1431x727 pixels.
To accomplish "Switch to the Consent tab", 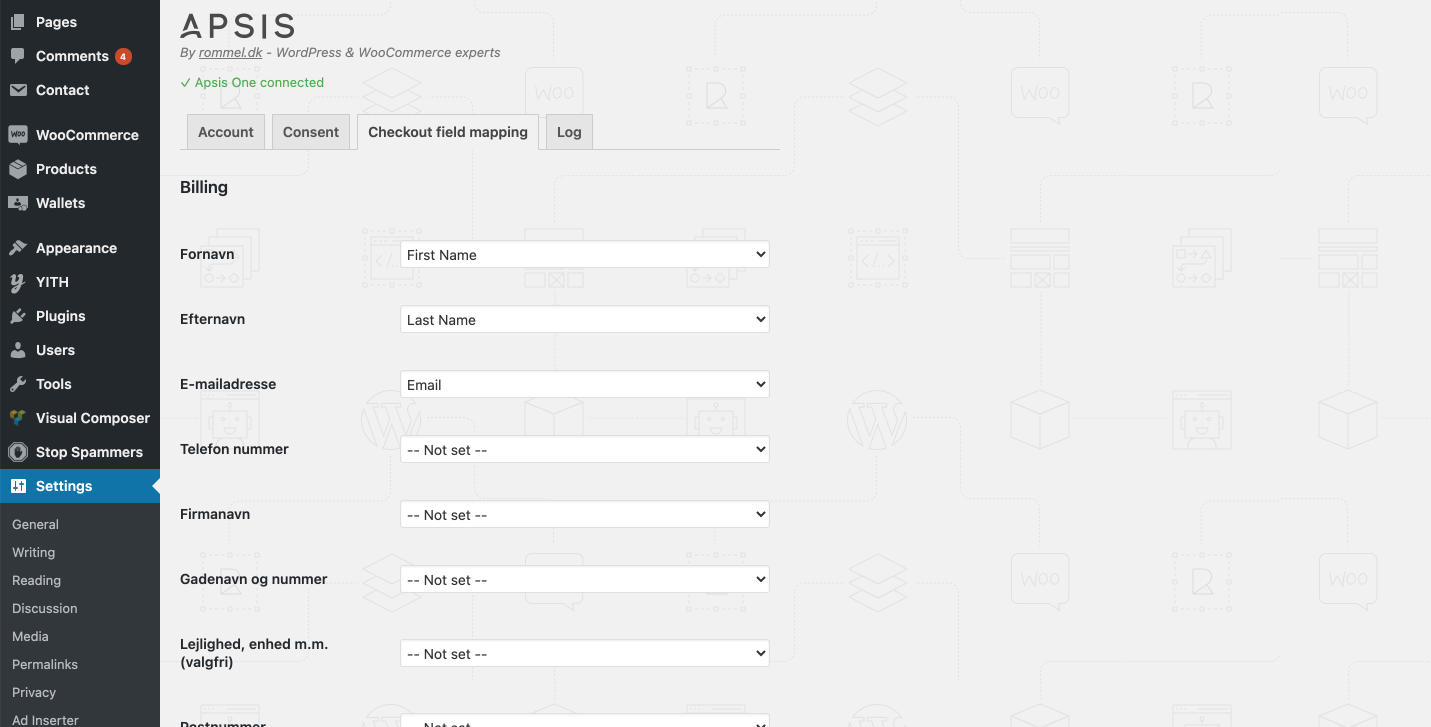I will pyautogui.click(x=311, y=132).
